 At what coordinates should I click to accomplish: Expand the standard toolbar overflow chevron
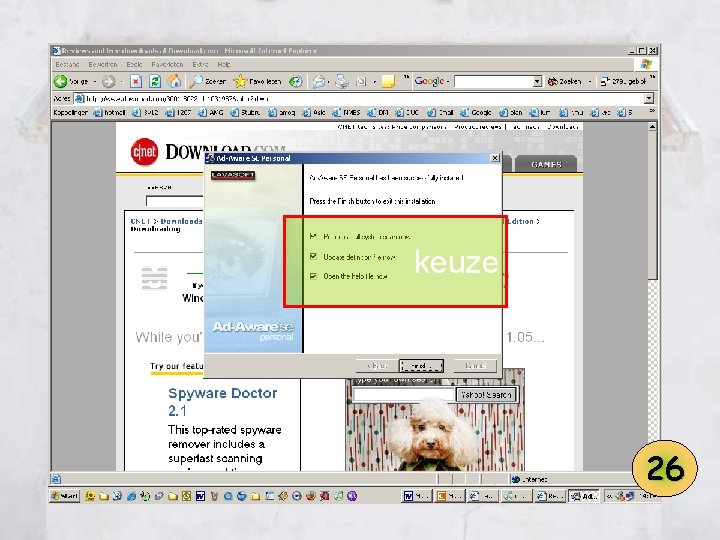tap(406, 77)
